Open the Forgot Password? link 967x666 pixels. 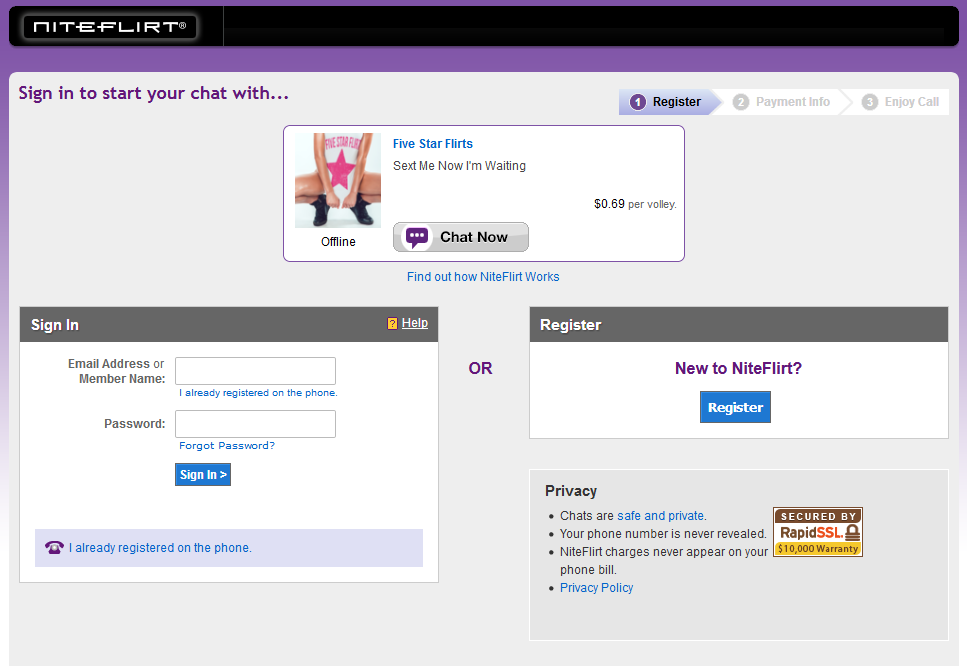227,446
